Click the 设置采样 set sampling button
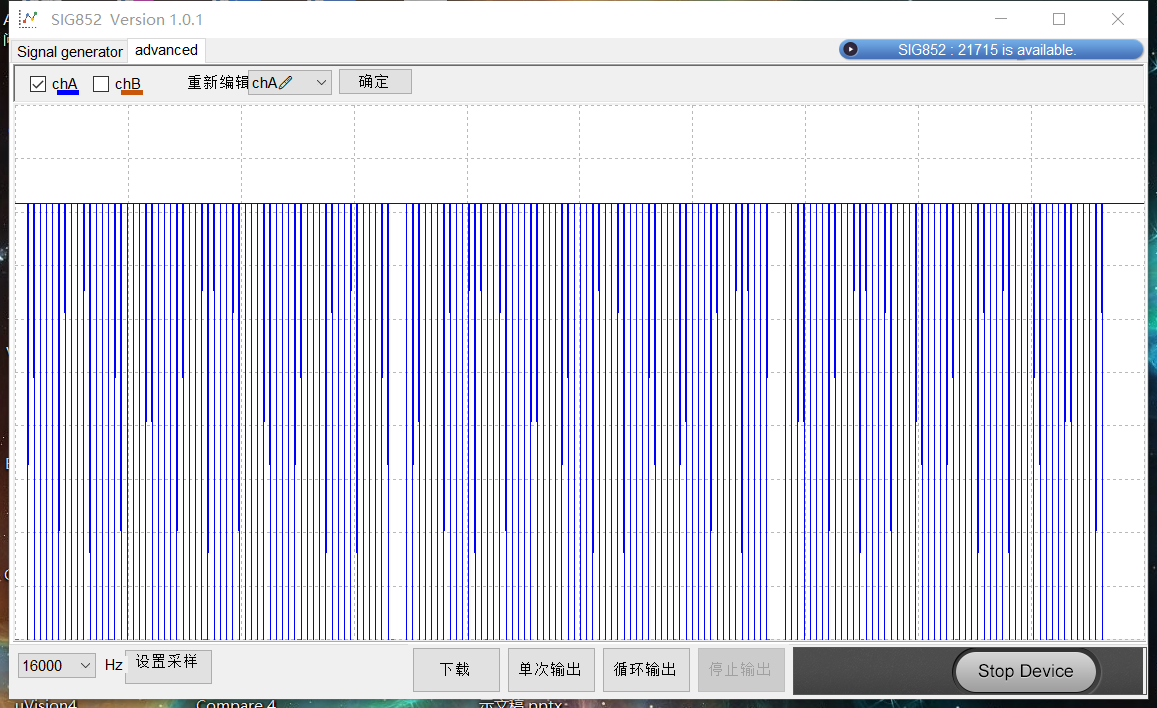 [167, 667]
